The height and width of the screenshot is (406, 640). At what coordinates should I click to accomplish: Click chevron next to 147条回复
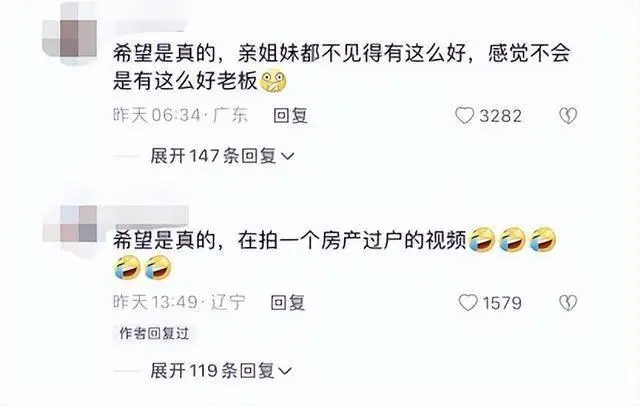click(x=288, y=157)
